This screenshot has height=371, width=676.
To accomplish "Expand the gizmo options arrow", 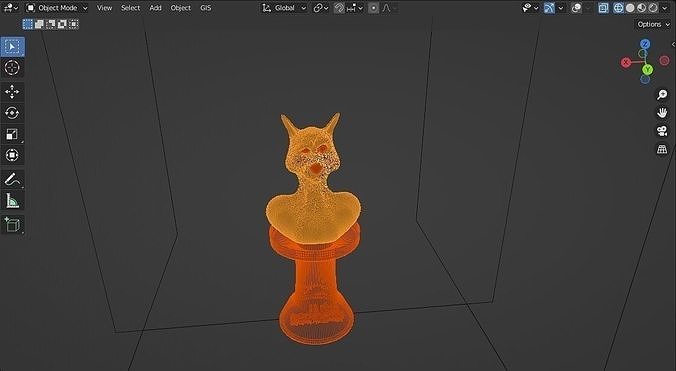I will point(560,8).
